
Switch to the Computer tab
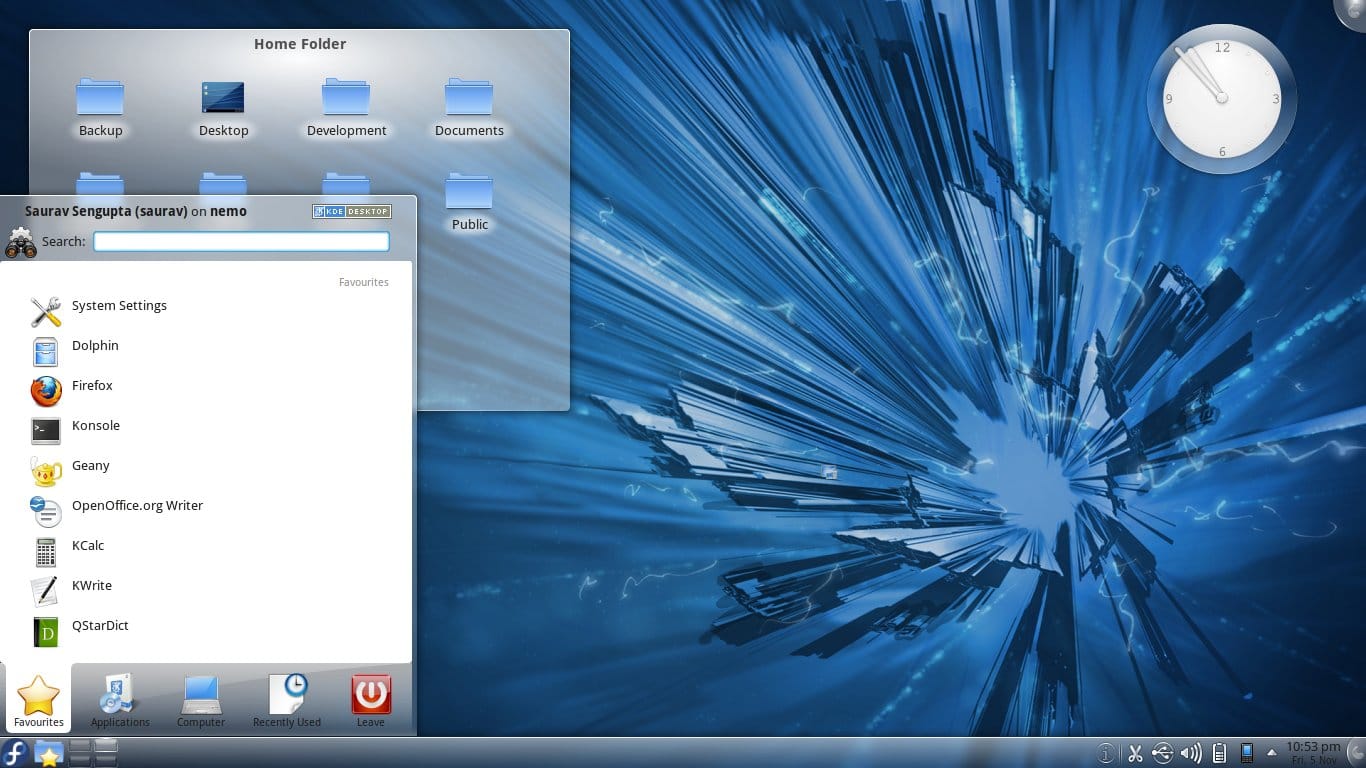[201, 700]
